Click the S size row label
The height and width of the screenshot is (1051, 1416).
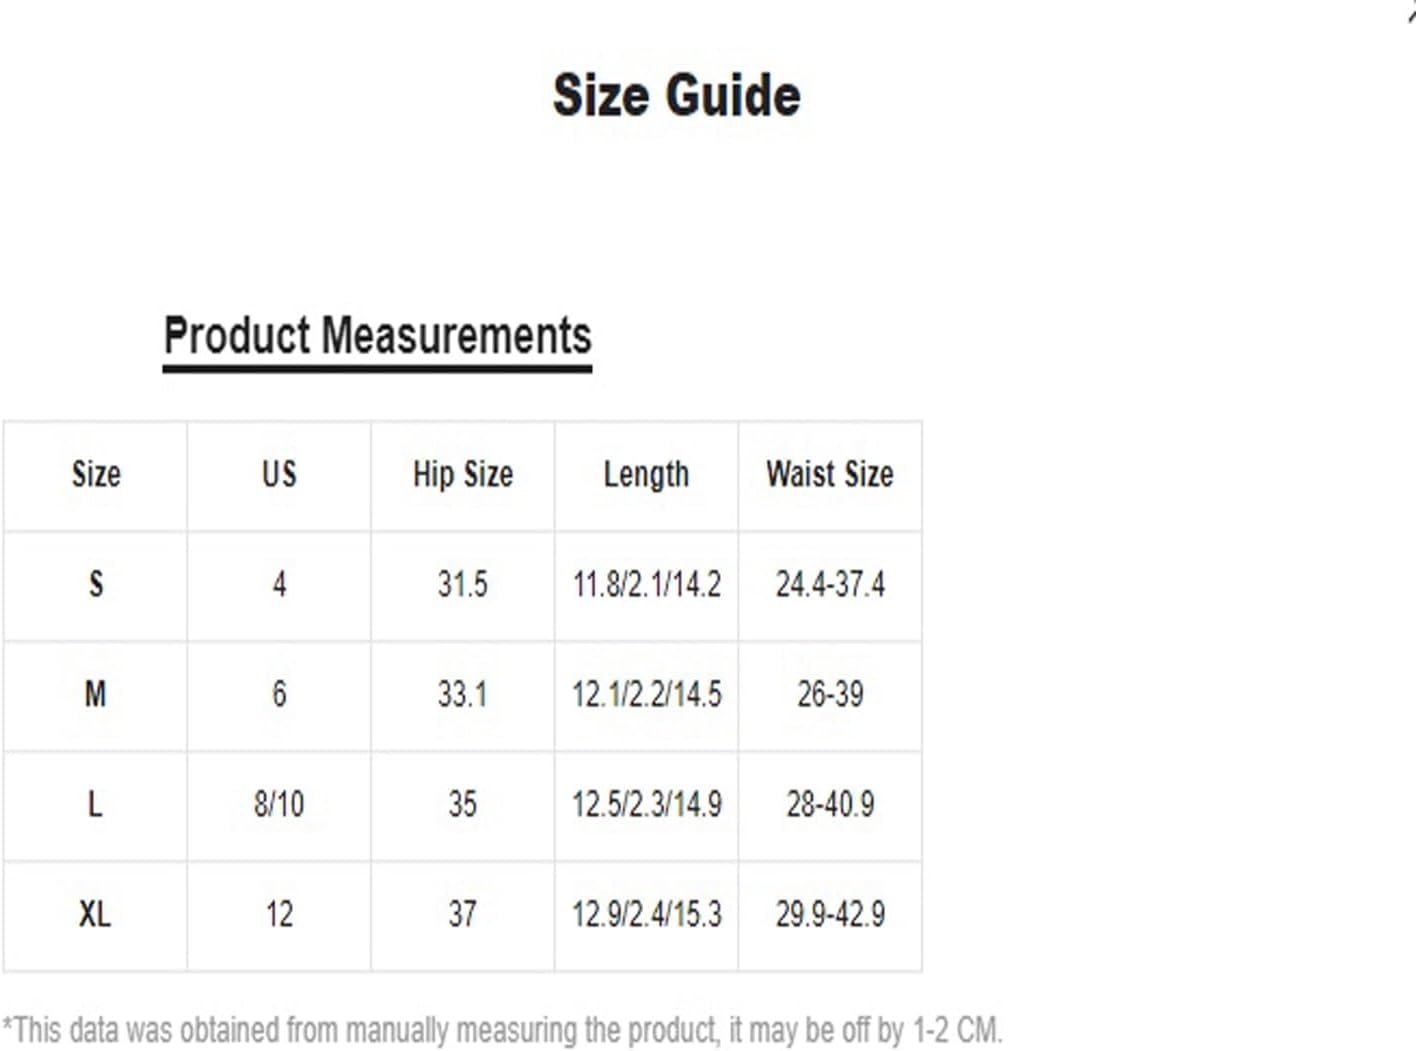(96, 584)
